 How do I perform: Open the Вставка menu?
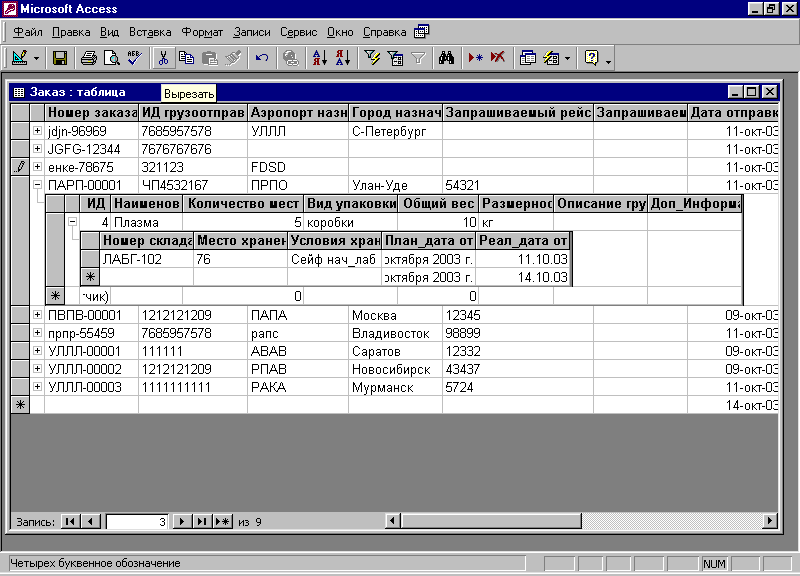150,32
